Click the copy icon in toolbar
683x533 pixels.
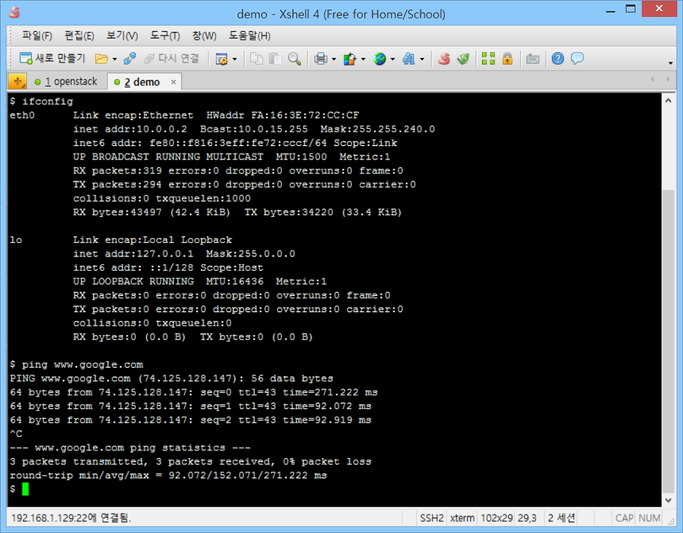tap(256, 59)
